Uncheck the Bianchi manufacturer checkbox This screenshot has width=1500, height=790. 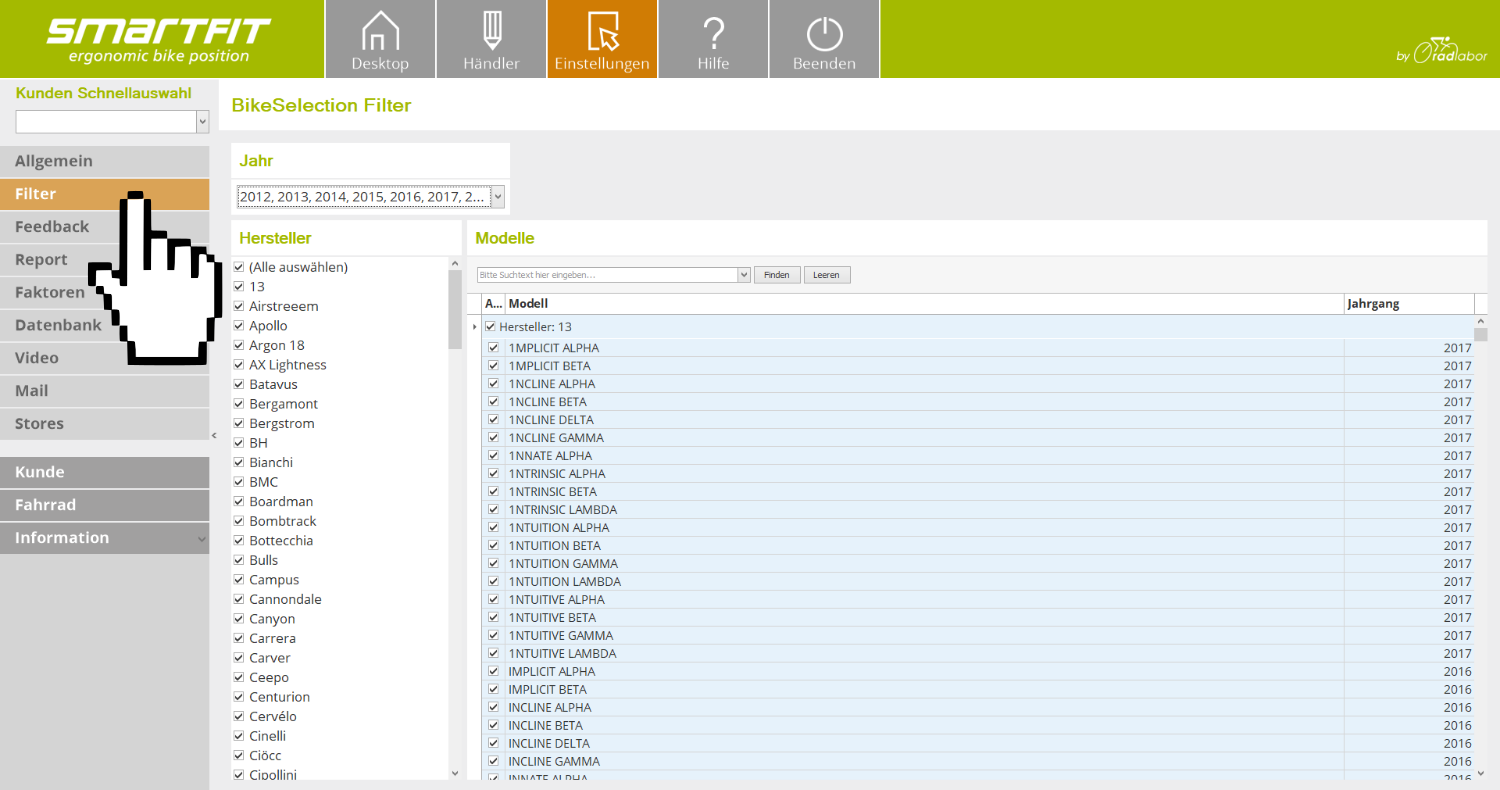239,462
